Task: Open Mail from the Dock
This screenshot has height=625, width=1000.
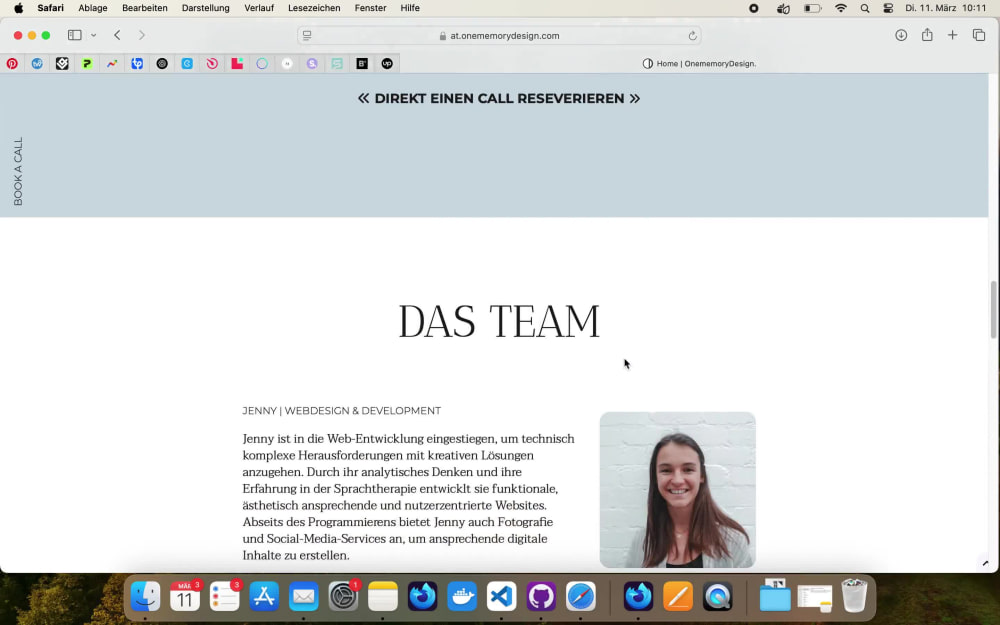Action: tap(304, 597)
